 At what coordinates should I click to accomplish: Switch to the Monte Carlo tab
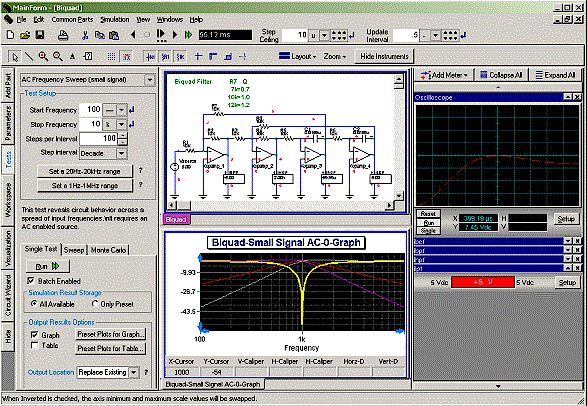point(108,250)
